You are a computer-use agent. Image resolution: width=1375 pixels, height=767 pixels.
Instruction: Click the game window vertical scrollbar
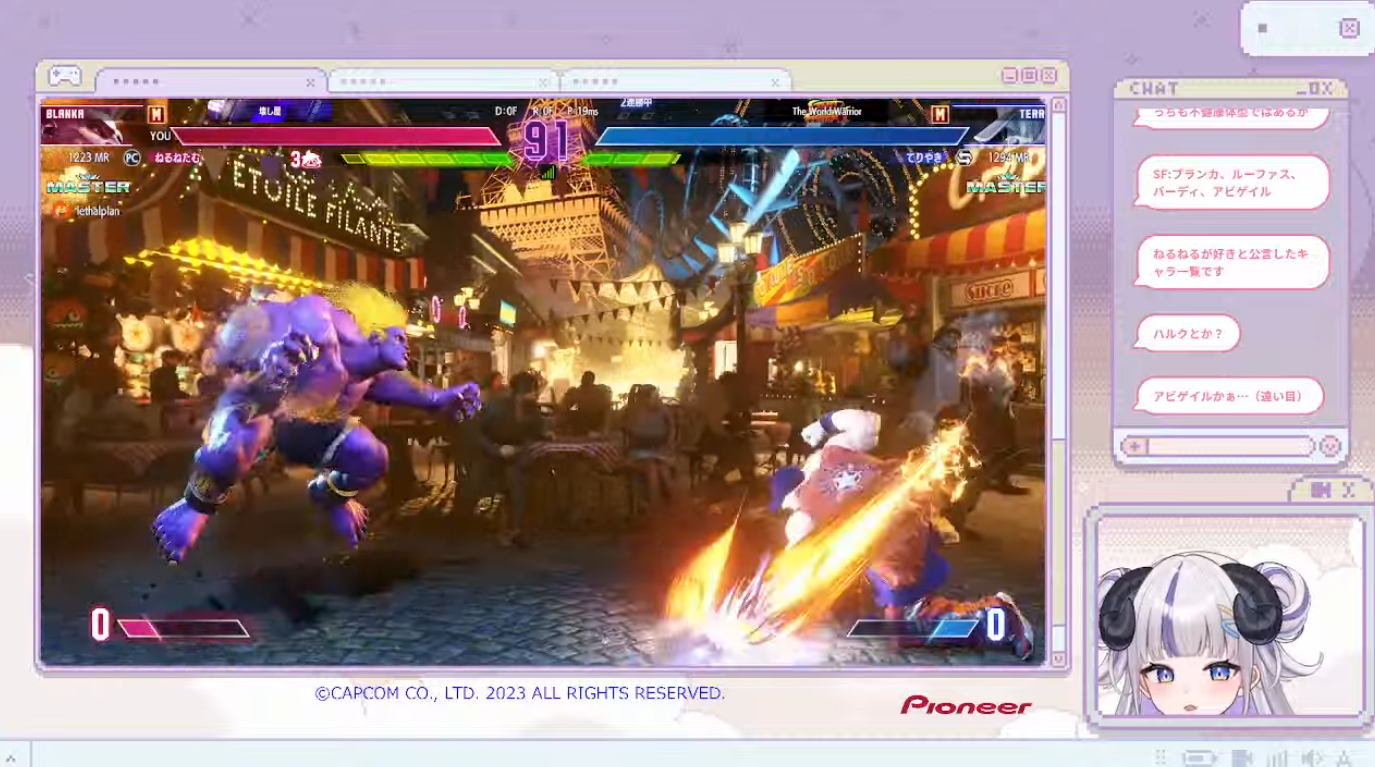[1058, 383]
